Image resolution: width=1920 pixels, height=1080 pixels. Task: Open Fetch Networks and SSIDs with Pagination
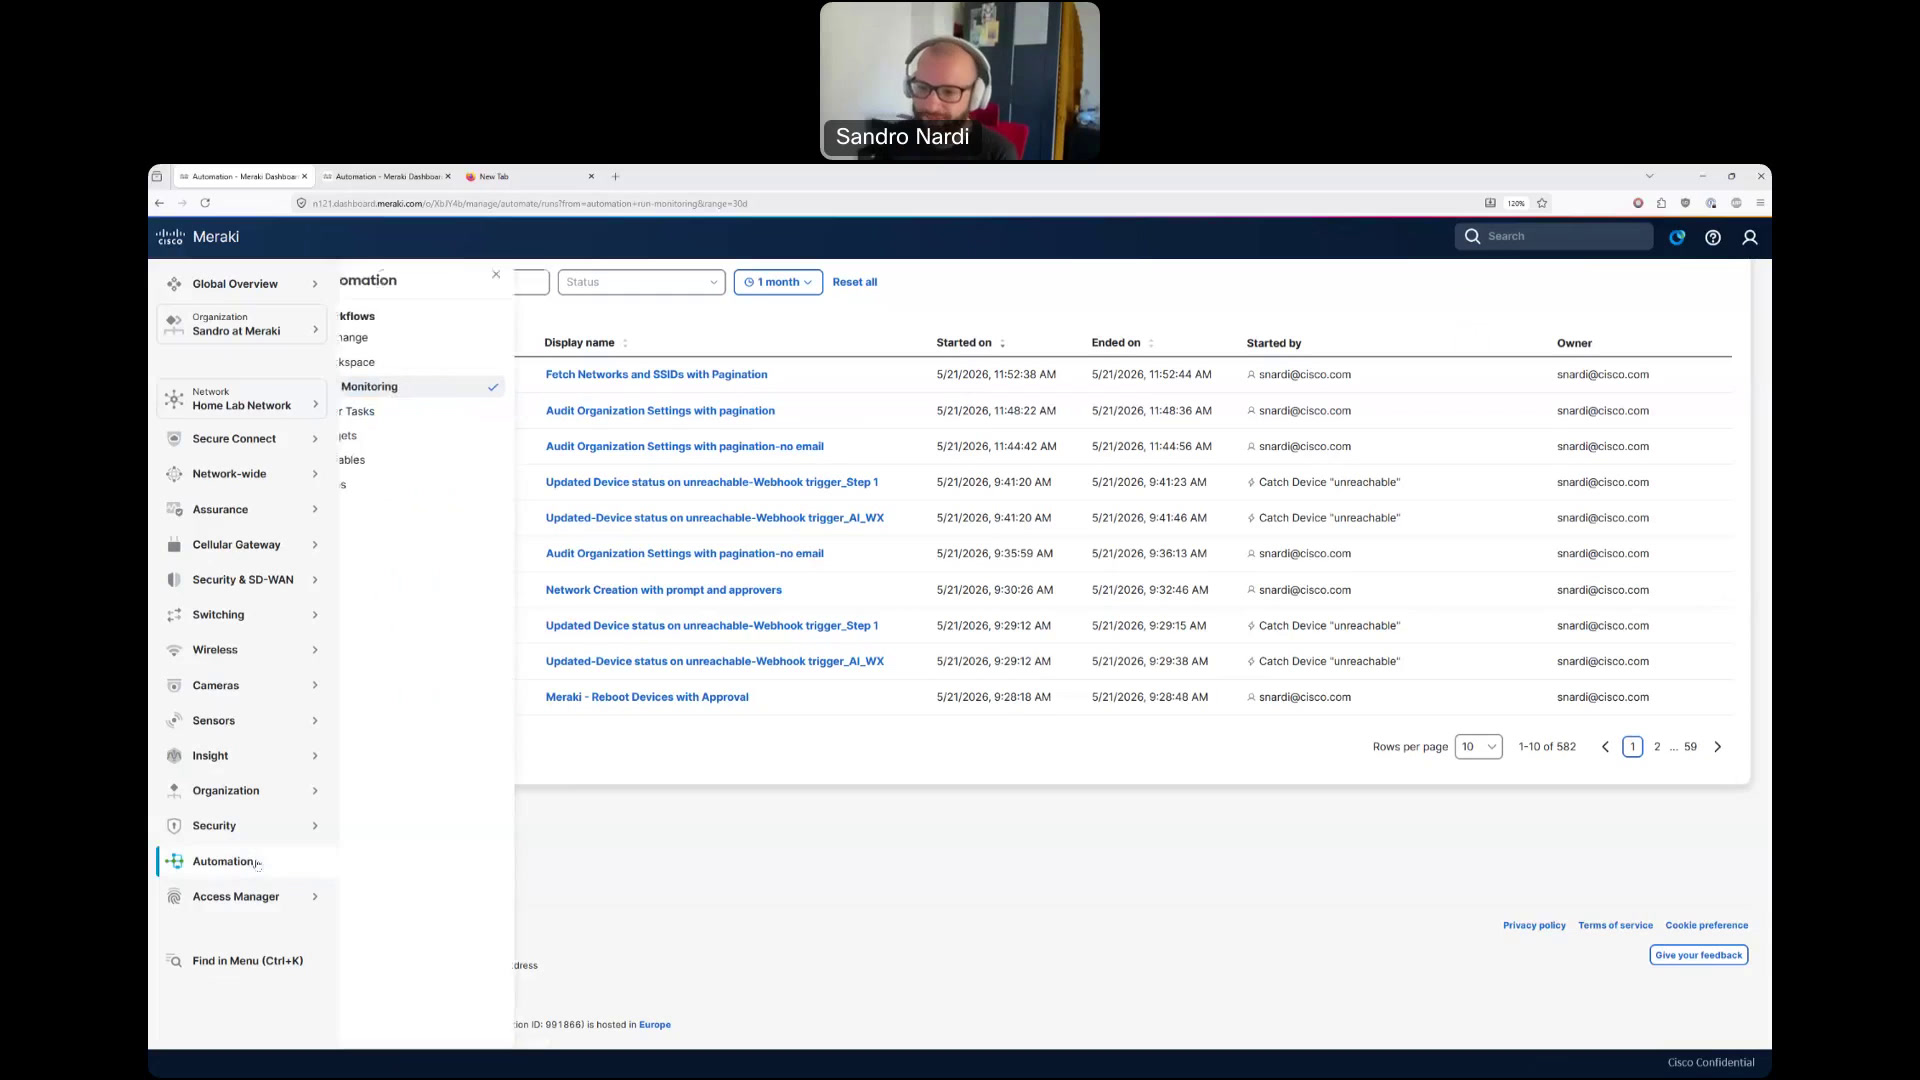pos(656,374)
